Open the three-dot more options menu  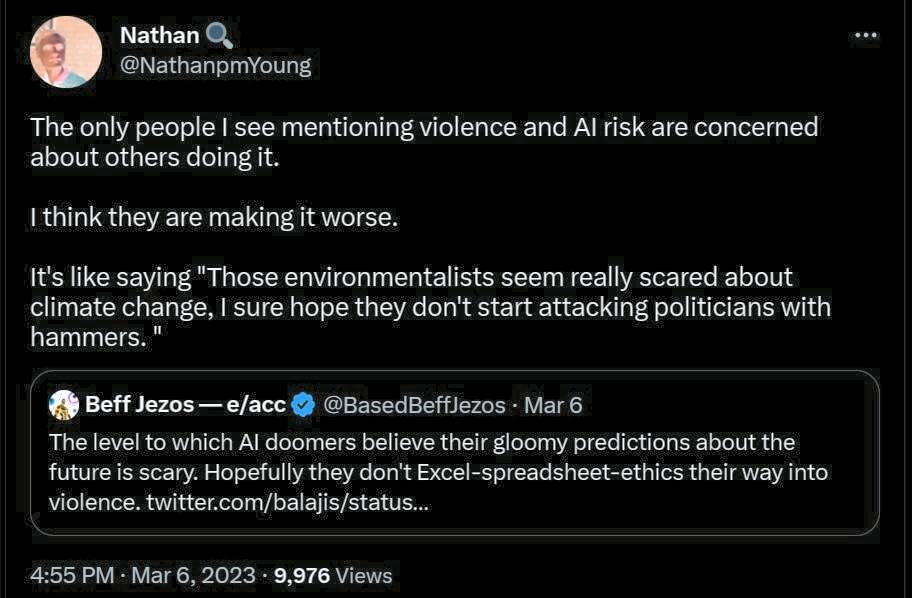point(863,37)
